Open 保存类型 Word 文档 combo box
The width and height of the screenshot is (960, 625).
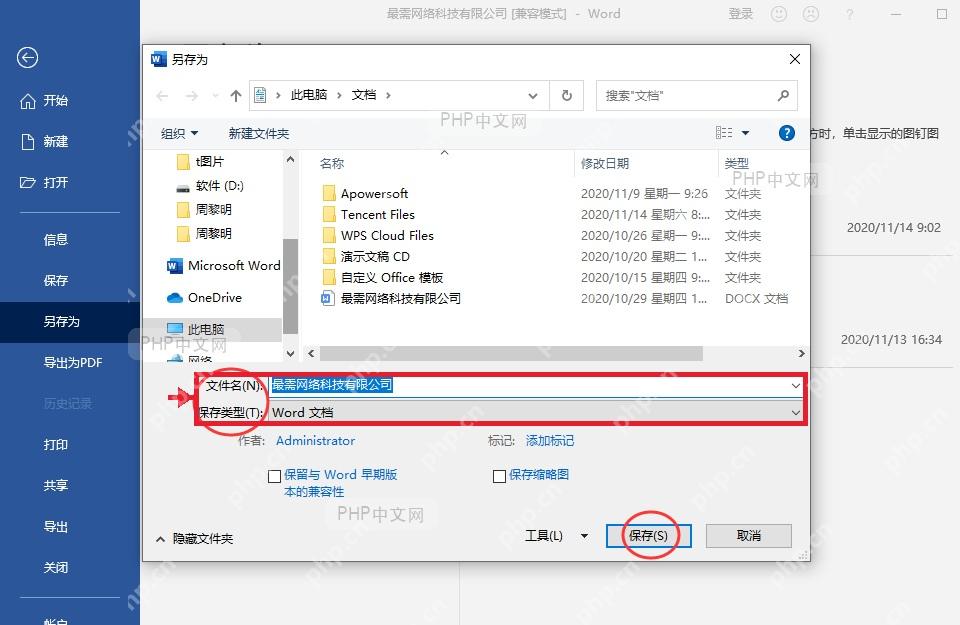536,413
